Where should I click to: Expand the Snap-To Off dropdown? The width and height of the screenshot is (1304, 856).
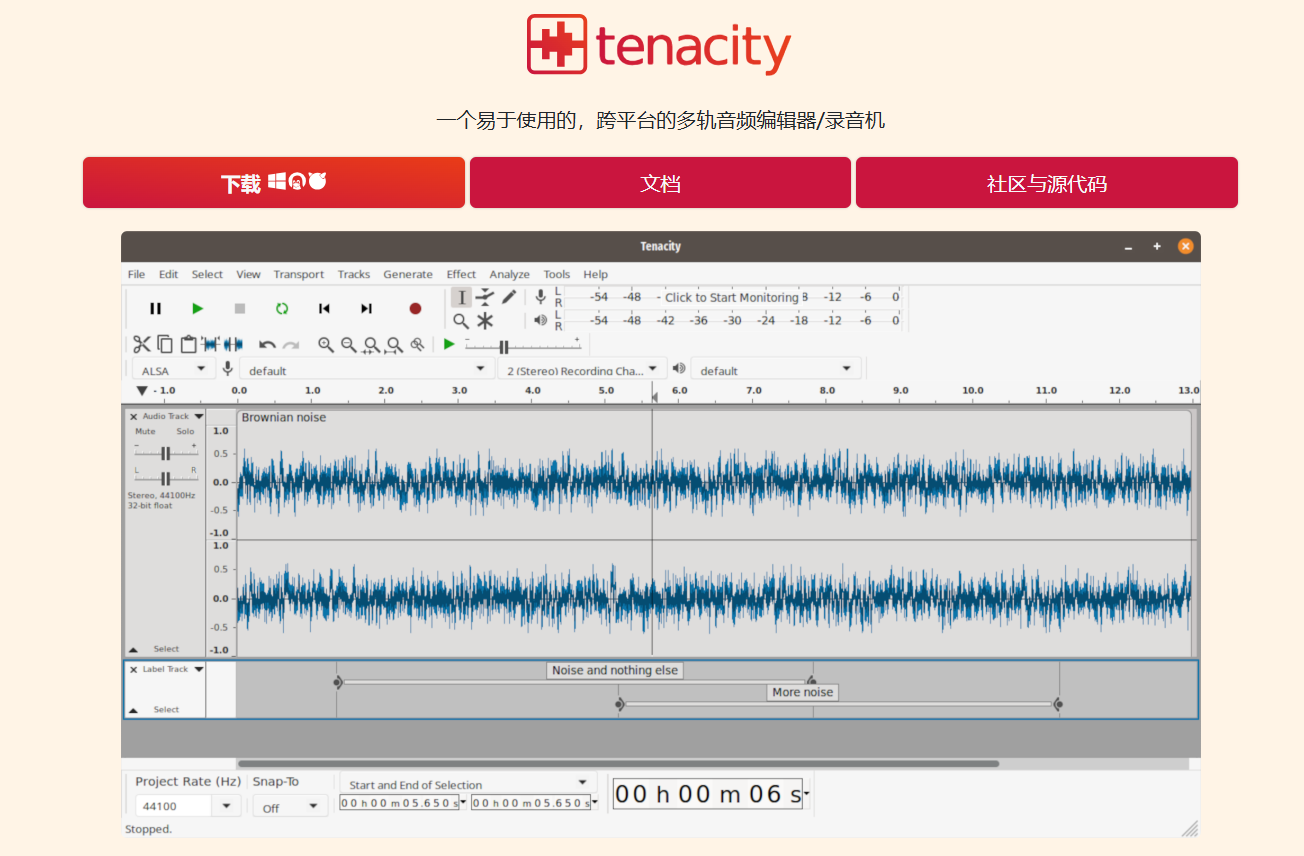[x=290, y=807]
